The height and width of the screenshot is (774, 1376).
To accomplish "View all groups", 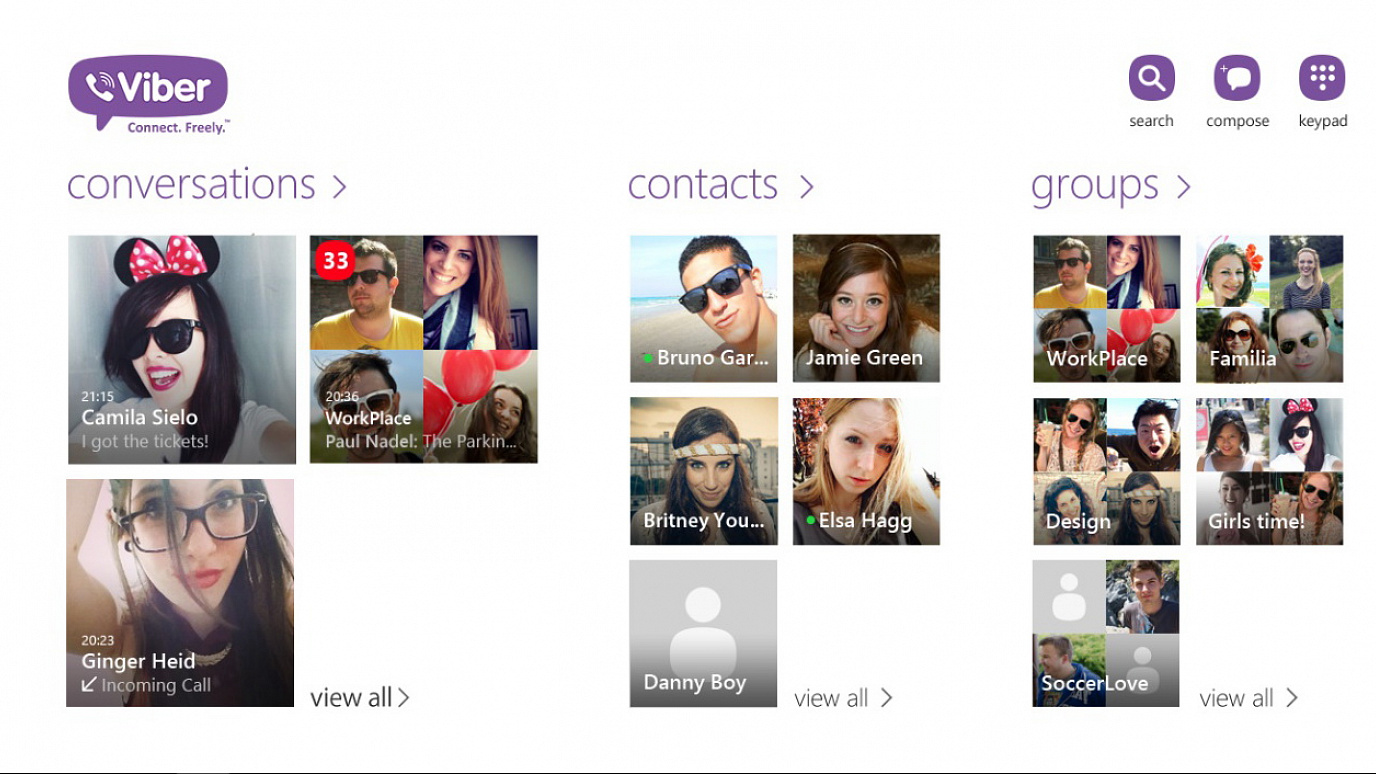I will tap(1248, 698).
